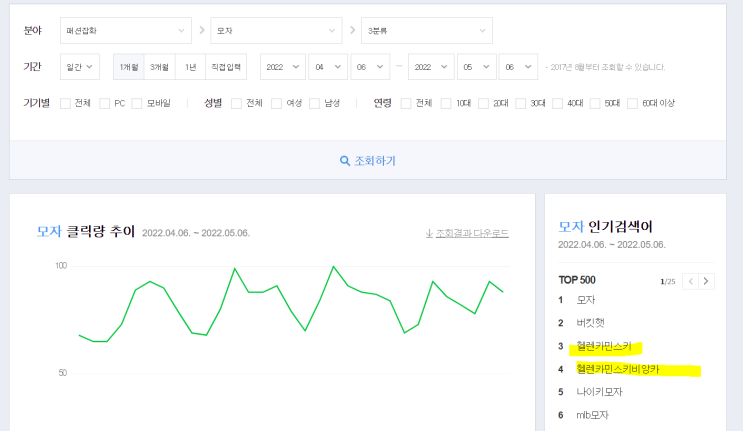Tick the 여성 gender checkbox
The height and width of the screenshot is (431, 743).
(x=279, y=103)
